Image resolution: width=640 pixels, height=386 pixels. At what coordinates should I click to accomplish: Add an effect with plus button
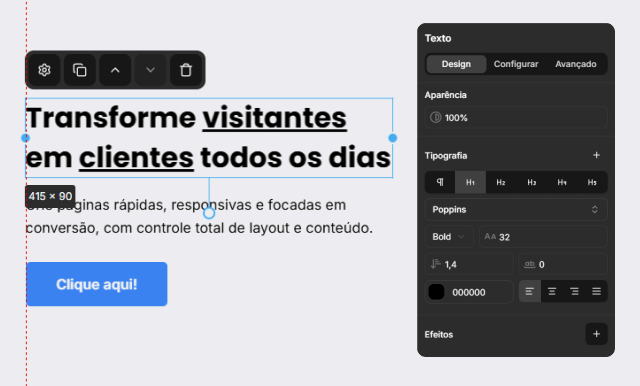[596, 334]
